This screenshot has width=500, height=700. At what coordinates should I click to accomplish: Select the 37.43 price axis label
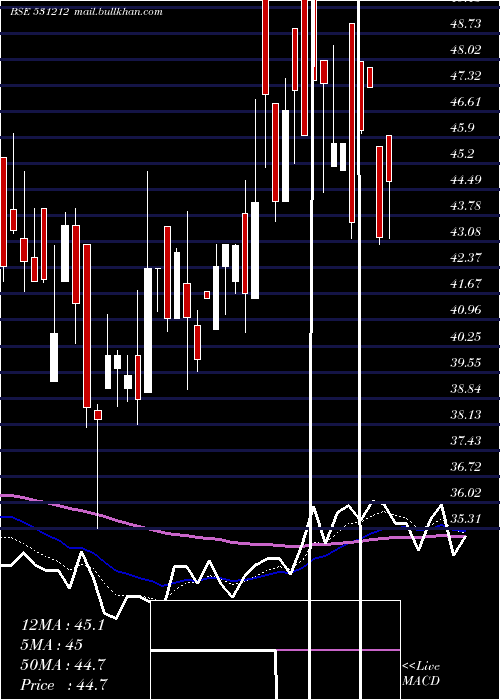click(466, 441)
